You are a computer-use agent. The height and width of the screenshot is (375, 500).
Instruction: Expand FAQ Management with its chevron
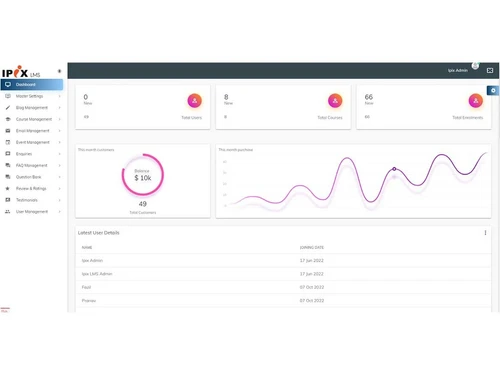(x=60, y=165)
